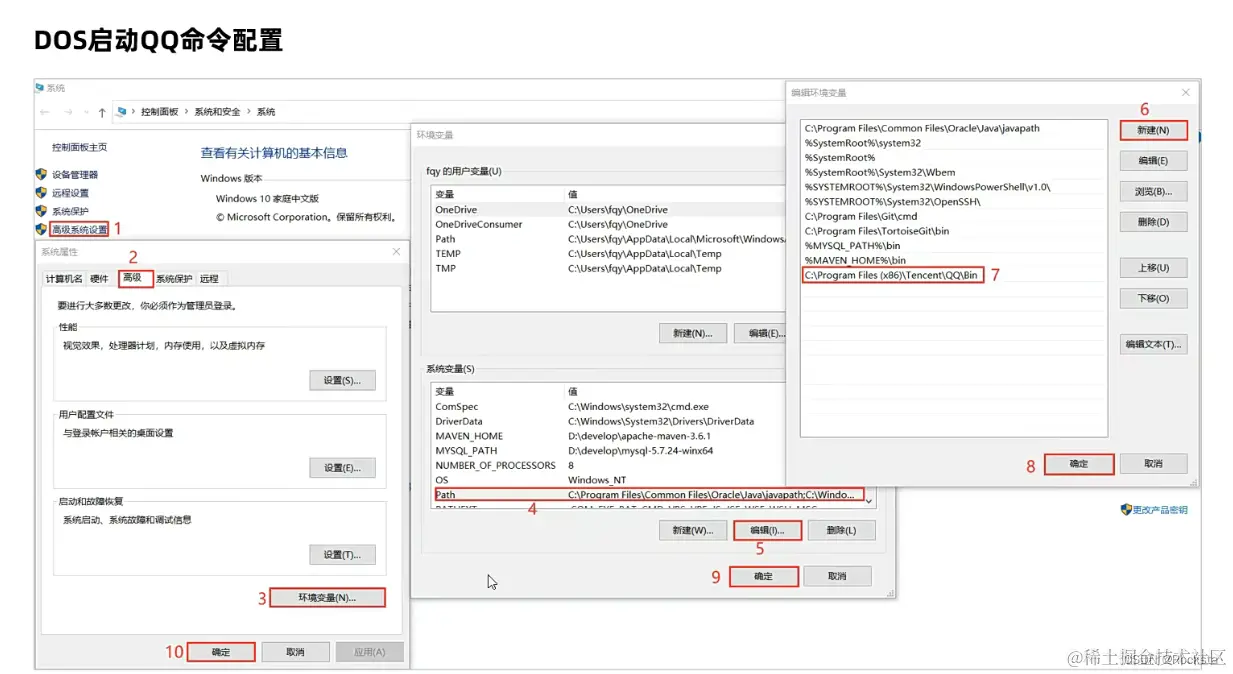Click 编辑(I)... under system variables

click(767, 530)
